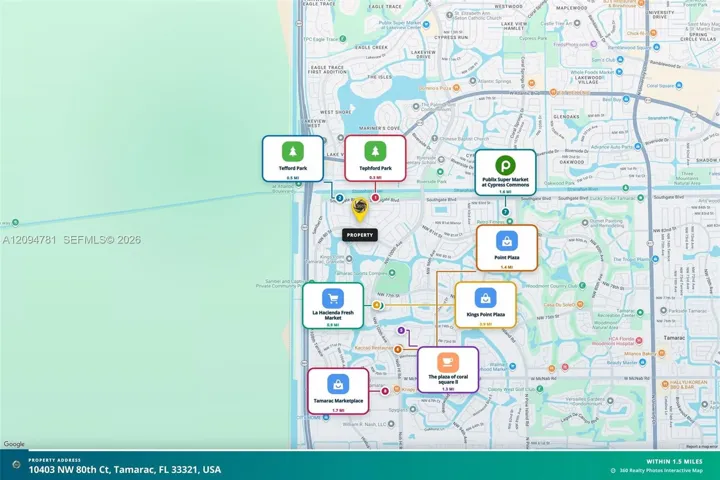Click the HALLYU KOREAN BBQ & BAR pin

click(664, 384)
